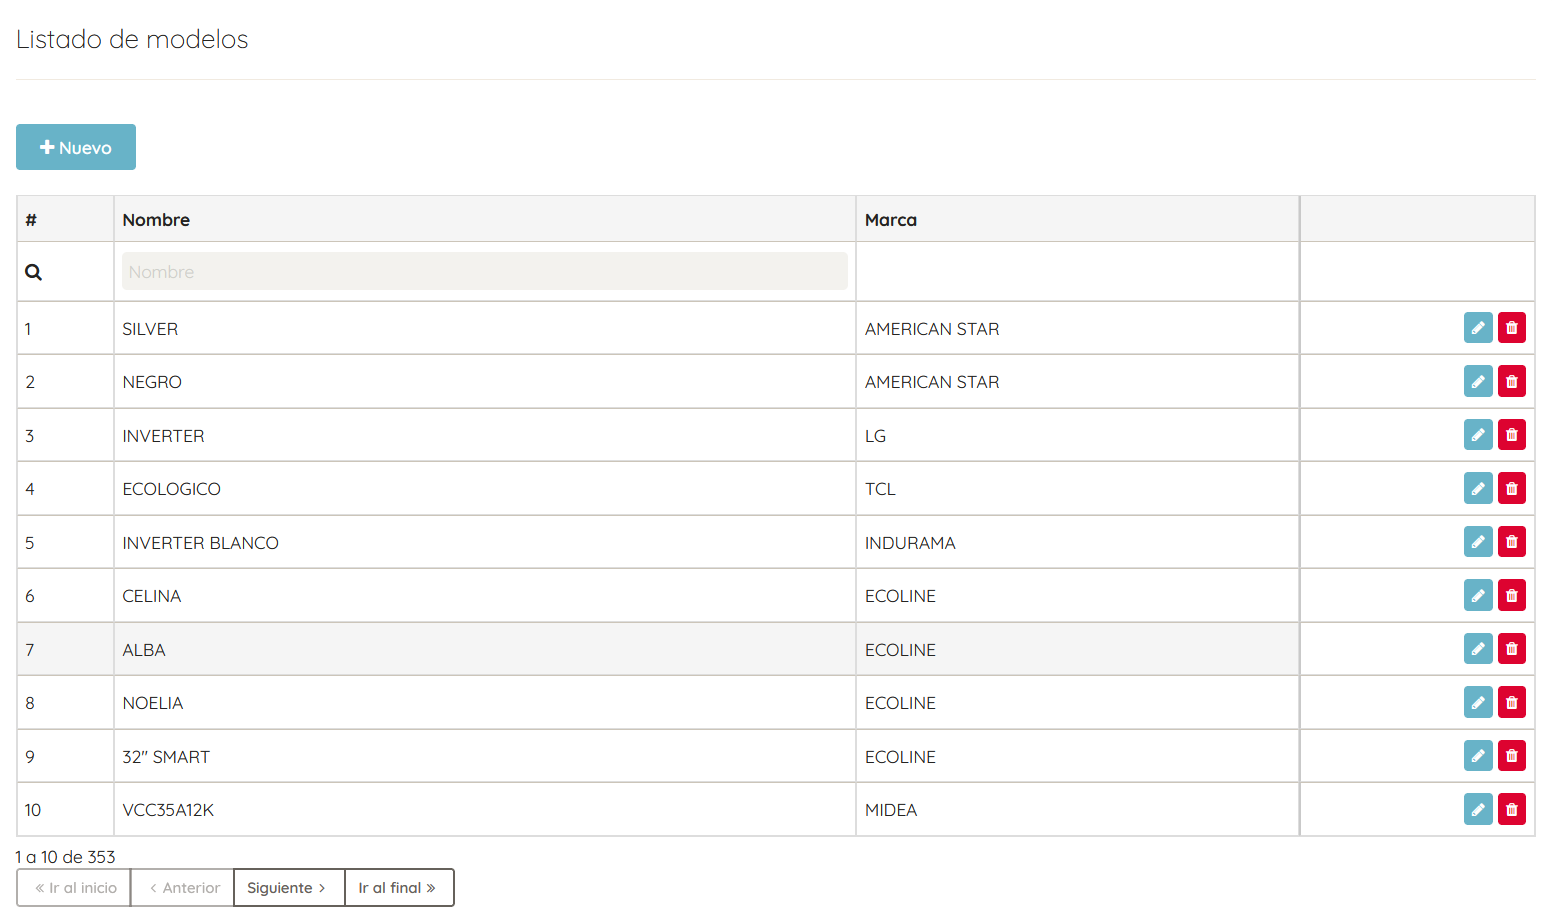Edit the NOELIA model row

1478,702
